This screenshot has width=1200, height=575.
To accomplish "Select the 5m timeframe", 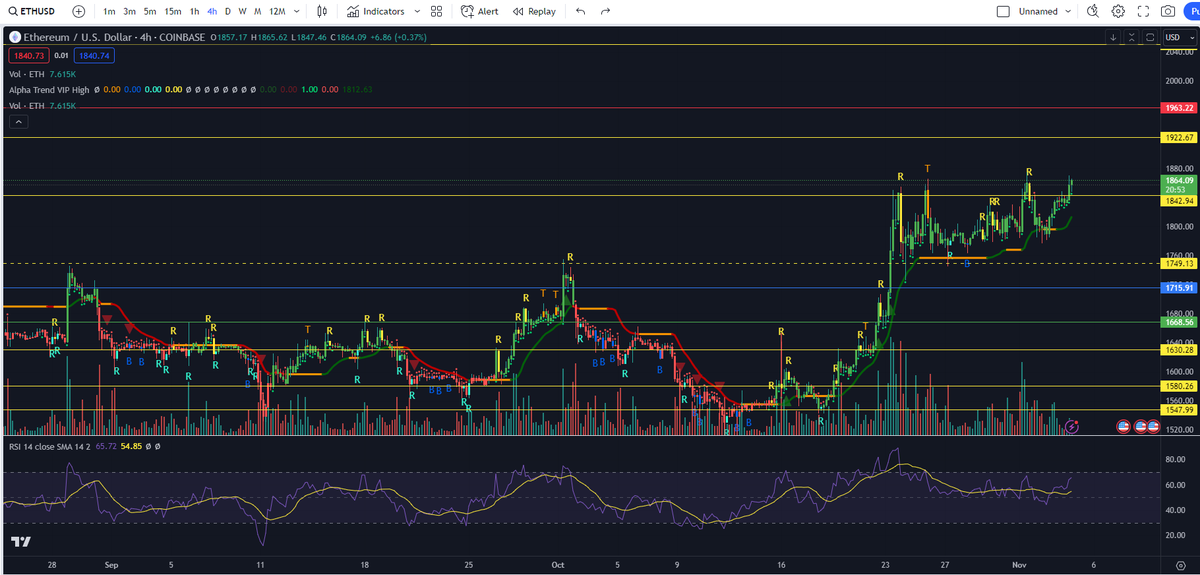I will click(150, 11).
